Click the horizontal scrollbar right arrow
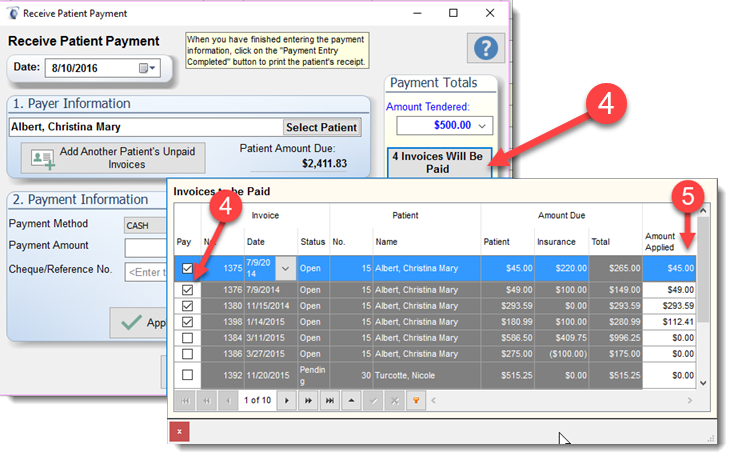 [x=690, y=401]
